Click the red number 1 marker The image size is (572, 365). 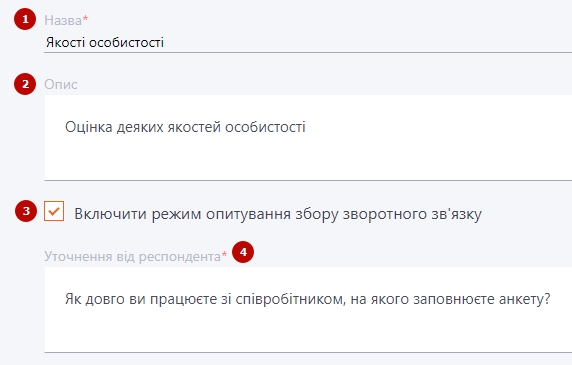click(25, 19)
